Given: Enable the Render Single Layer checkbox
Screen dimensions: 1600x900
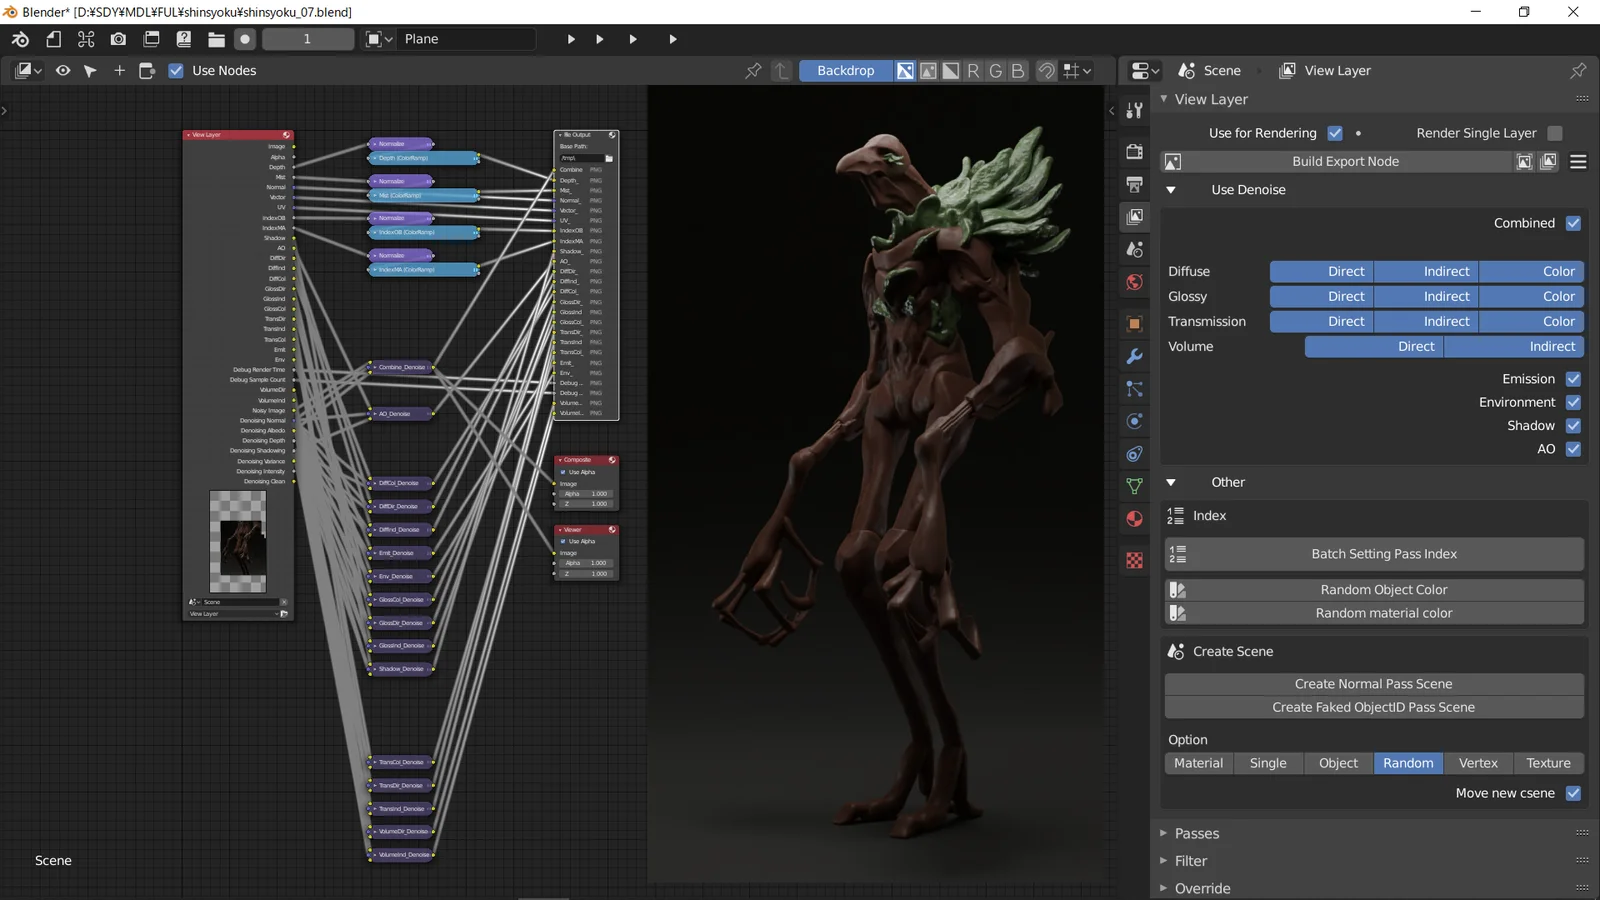Looking at the screenshot, I should (x=1553, y=132).
